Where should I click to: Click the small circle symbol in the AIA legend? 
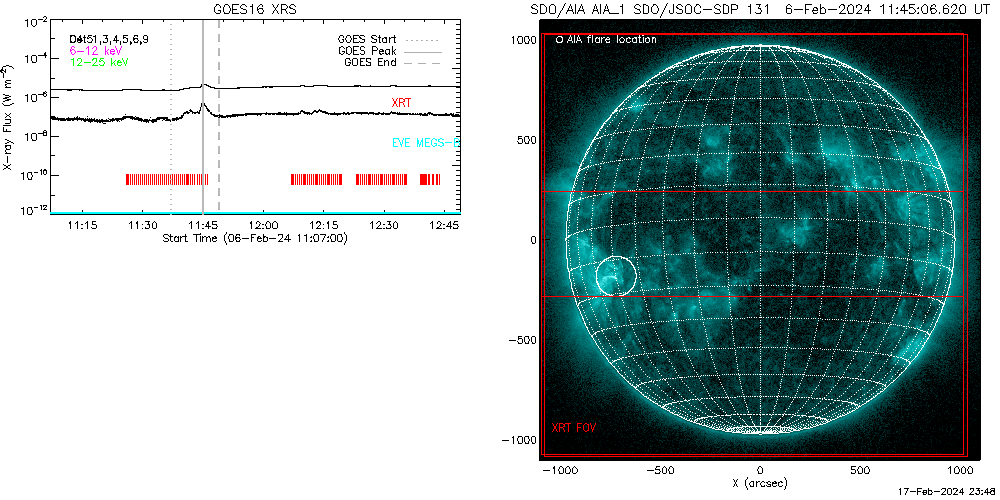click(x=559, y=40)
